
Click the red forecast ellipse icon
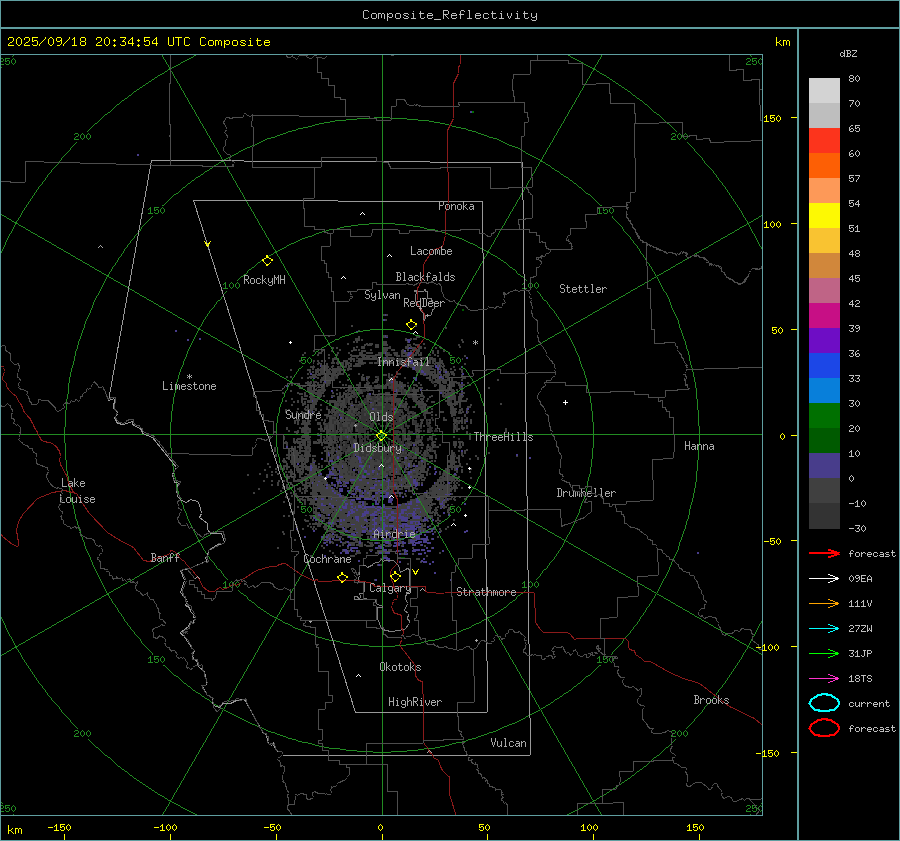click(x=824, y=728)
